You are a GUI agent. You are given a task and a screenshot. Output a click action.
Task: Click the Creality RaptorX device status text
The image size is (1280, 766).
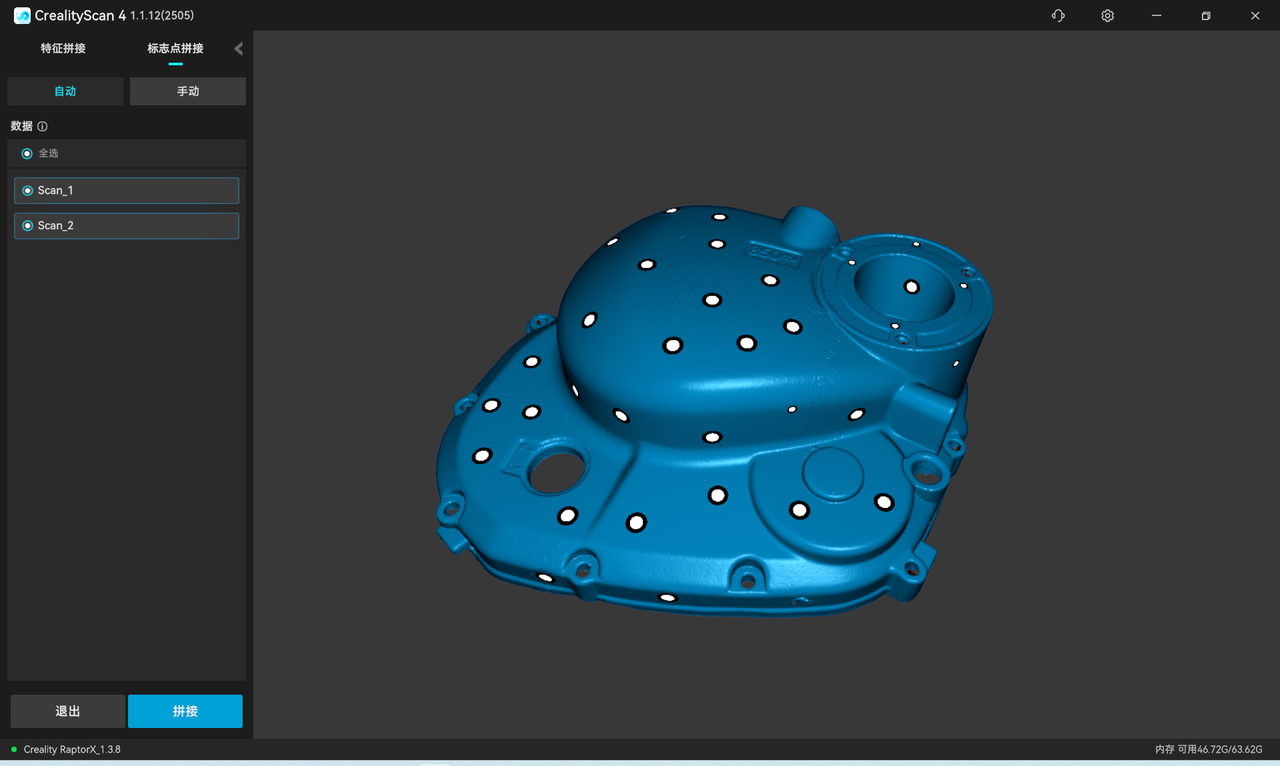(72, 750)
